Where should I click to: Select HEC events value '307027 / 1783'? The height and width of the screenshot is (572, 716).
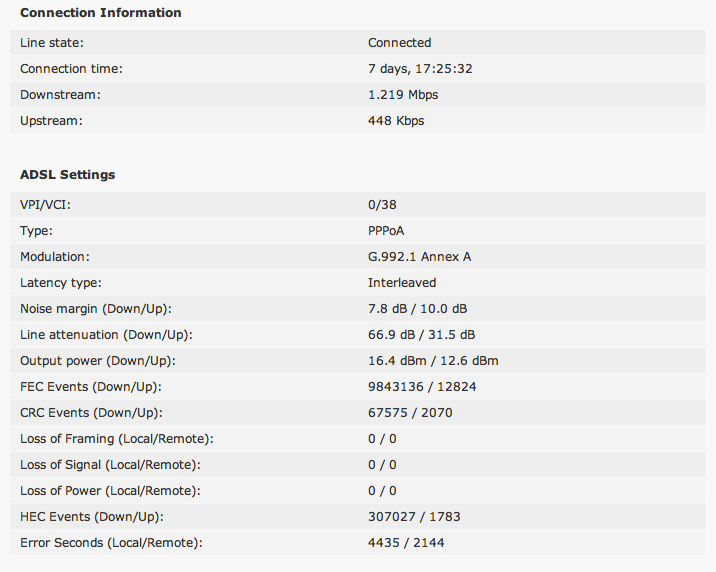tap(414, 517)
